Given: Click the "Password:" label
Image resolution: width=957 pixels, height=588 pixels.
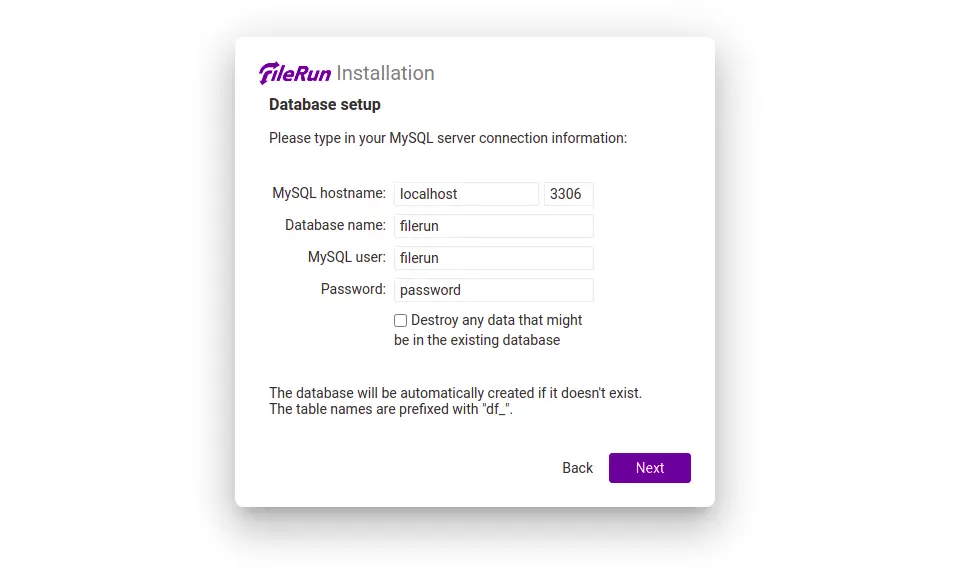Looking at the screenshot, I should click(353, 289).
